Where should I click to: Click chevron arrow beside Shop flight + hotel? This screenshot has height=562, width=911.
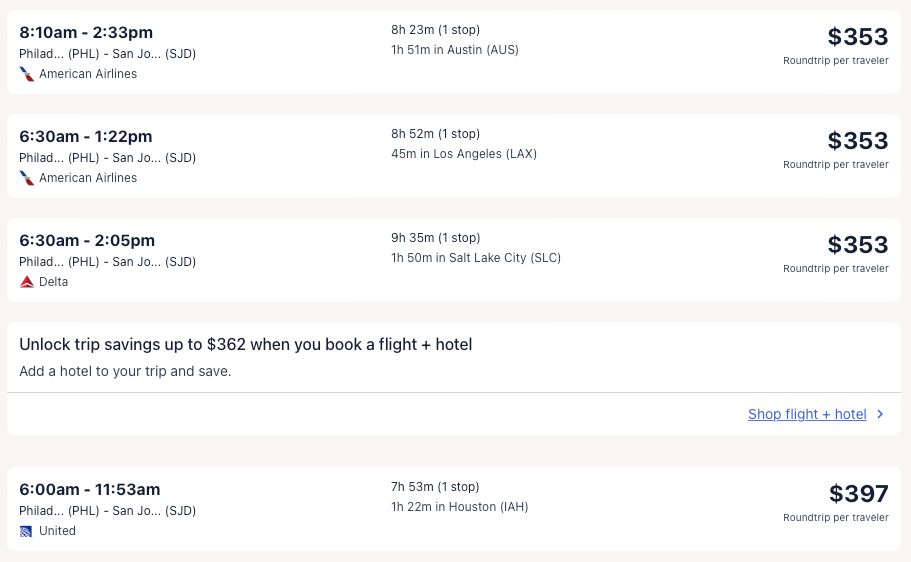[x=880, y=414]
